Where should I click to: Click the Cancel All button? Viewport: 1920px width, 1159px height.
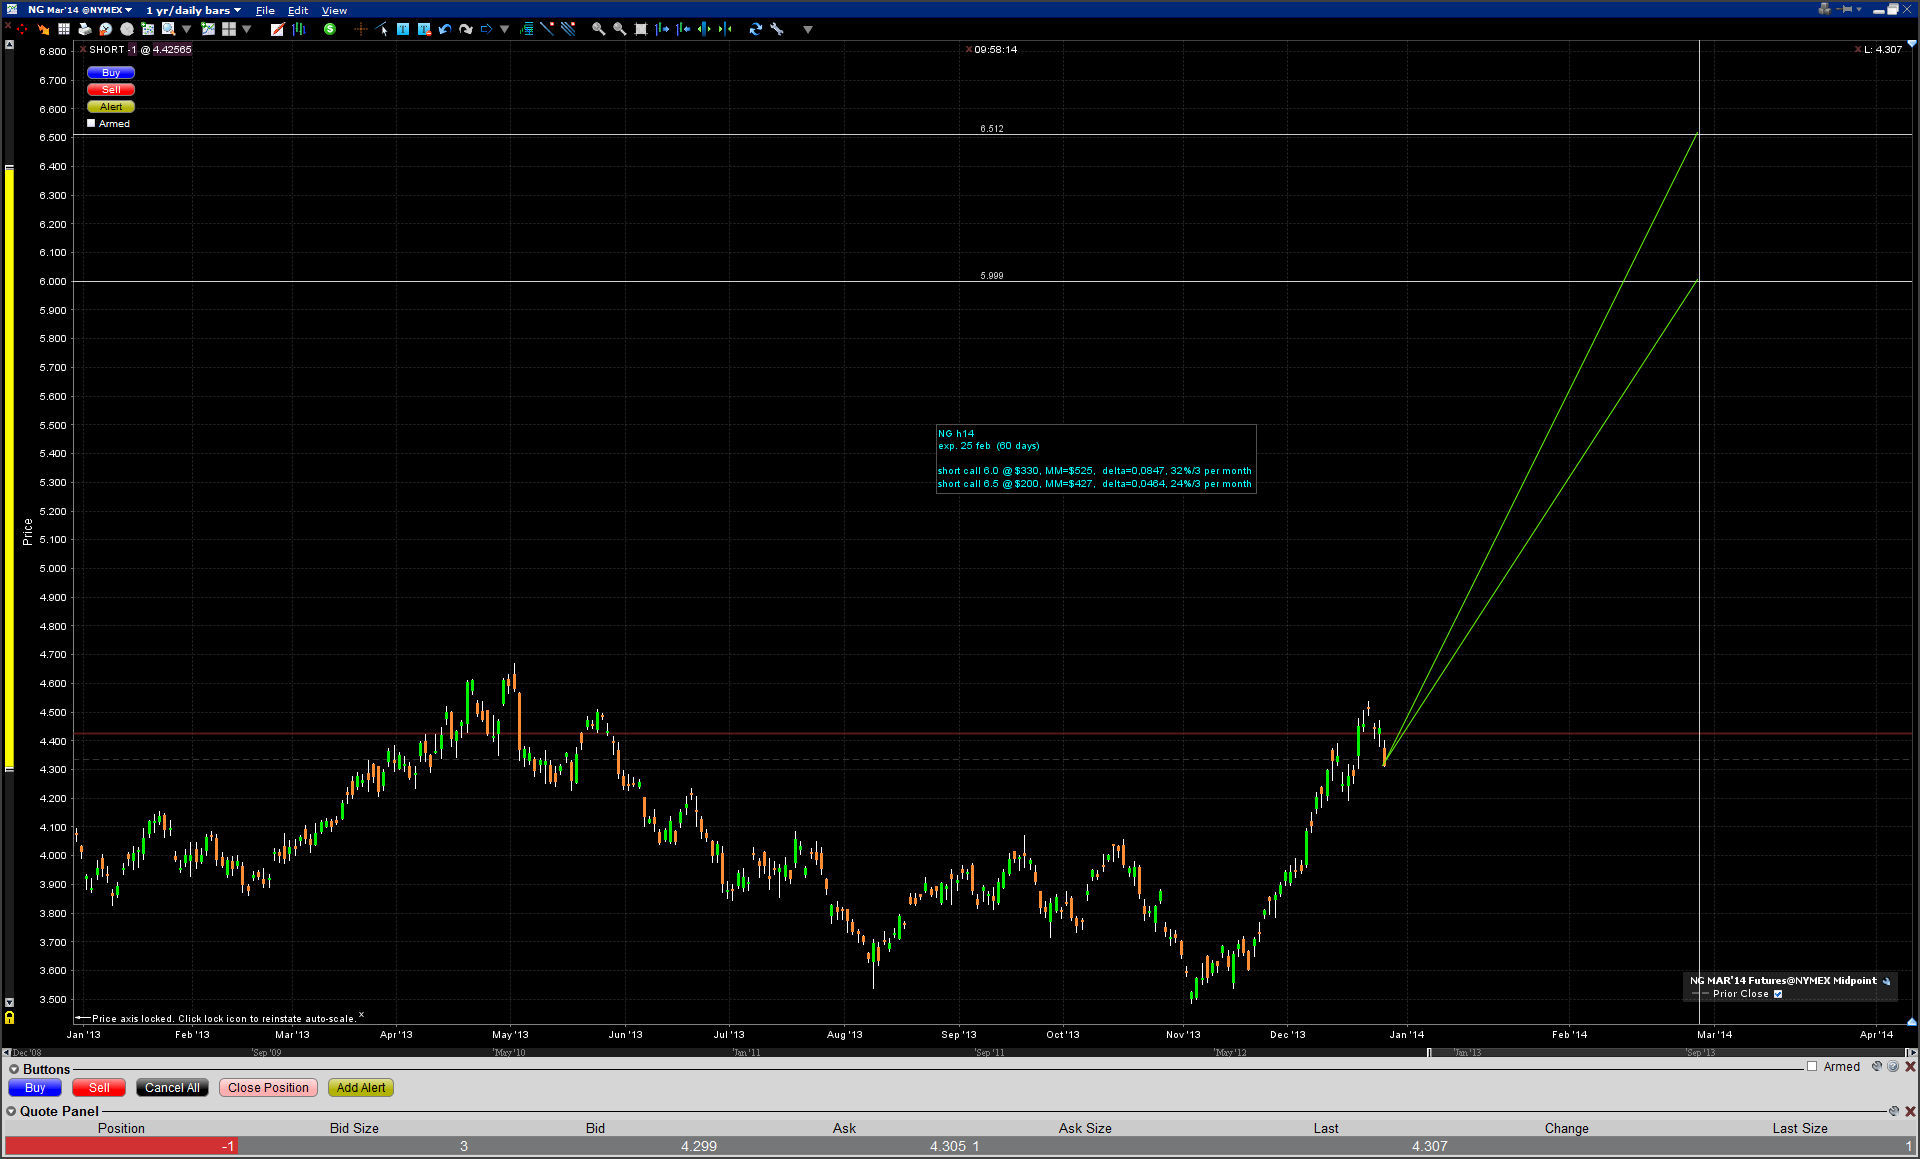point(172,1088)
